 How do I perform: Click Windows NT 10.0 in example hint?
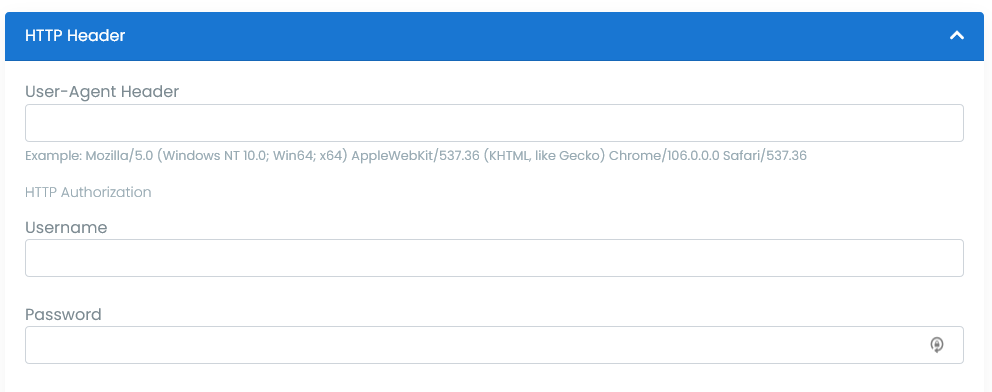pos(214,156)
